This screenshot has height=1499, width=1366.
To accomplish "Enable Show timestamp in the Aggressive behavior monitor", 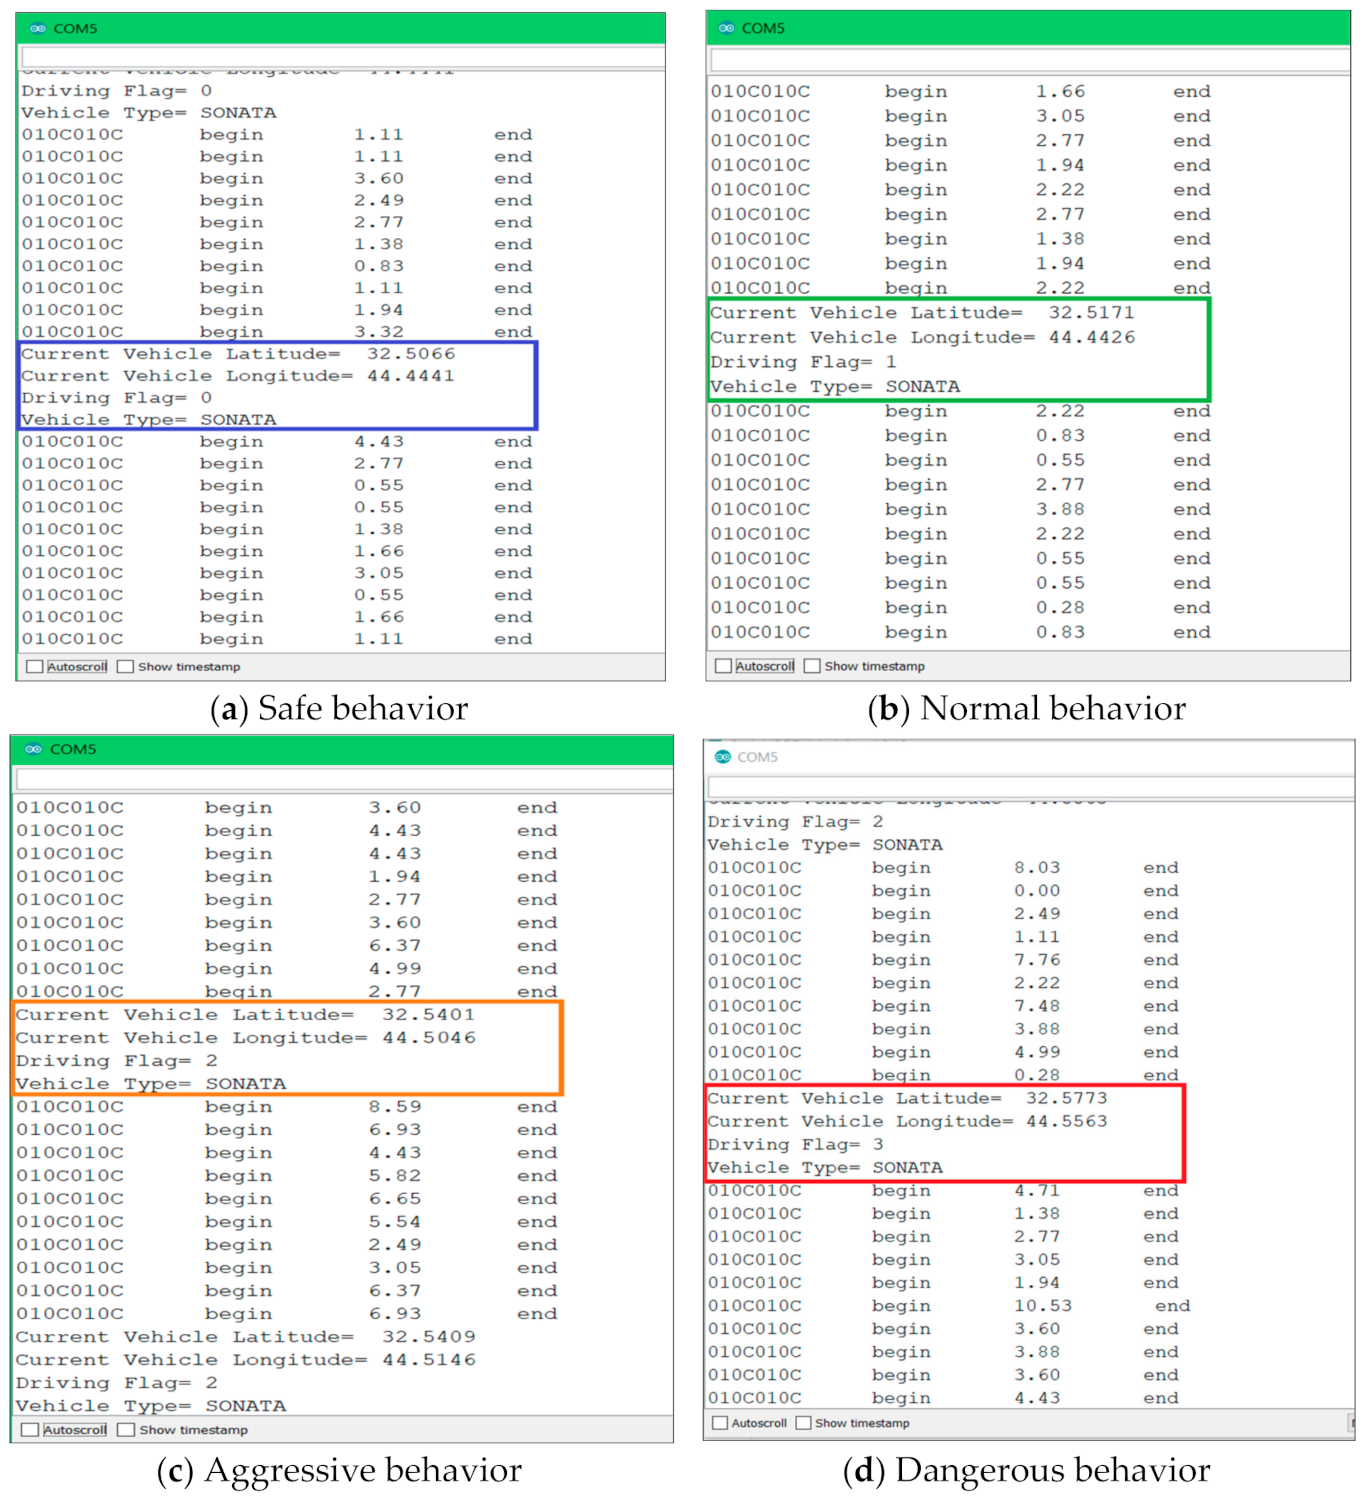I will 126,1430.
